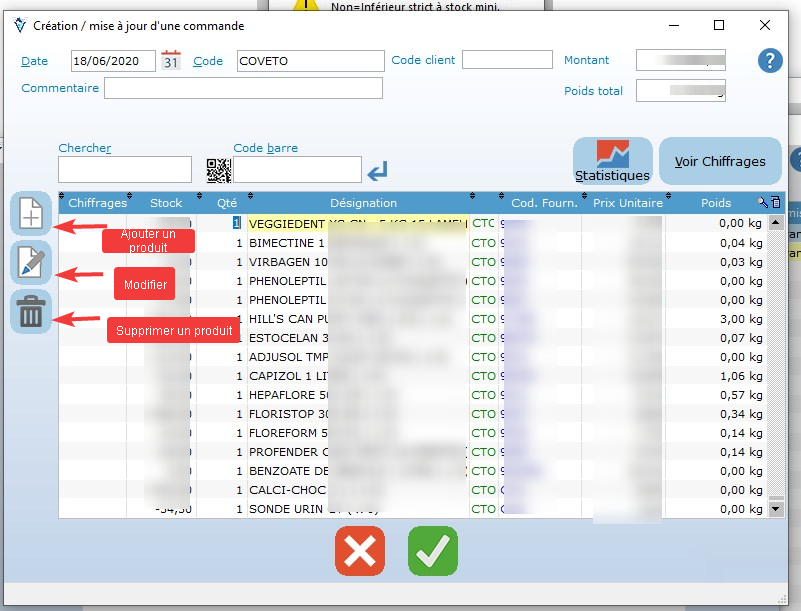Click inside the Date field
This screenshot has width=801, height=611.
(x=113, y=61)
